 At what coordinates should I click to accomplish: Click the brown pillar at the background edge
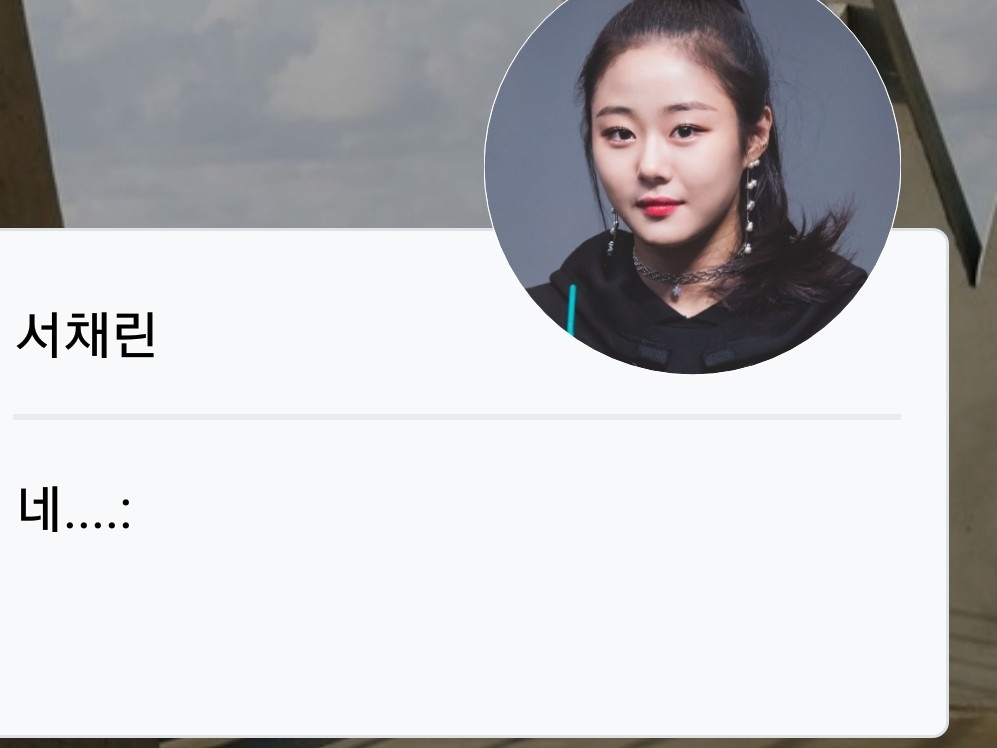point(29,114)
